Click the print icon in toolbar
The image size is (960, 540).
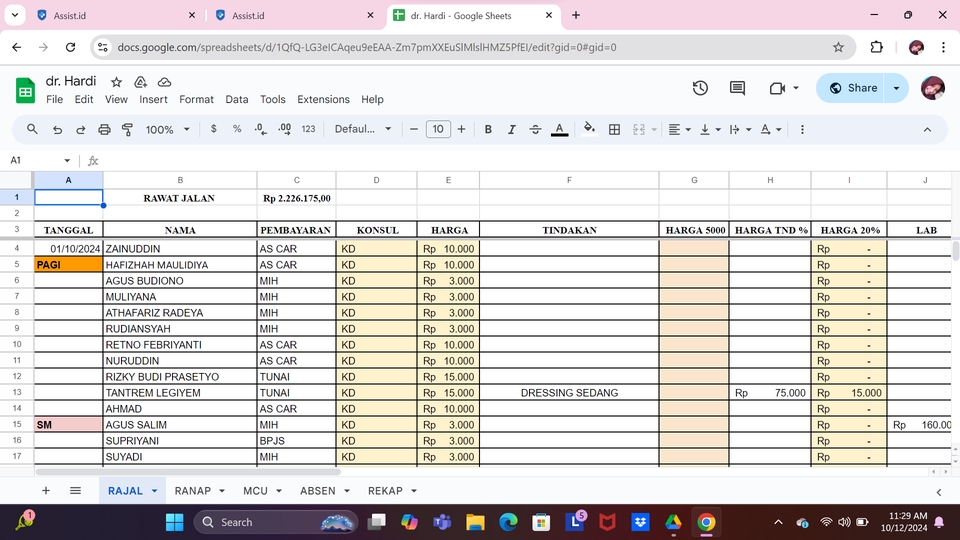click(104, 129)
